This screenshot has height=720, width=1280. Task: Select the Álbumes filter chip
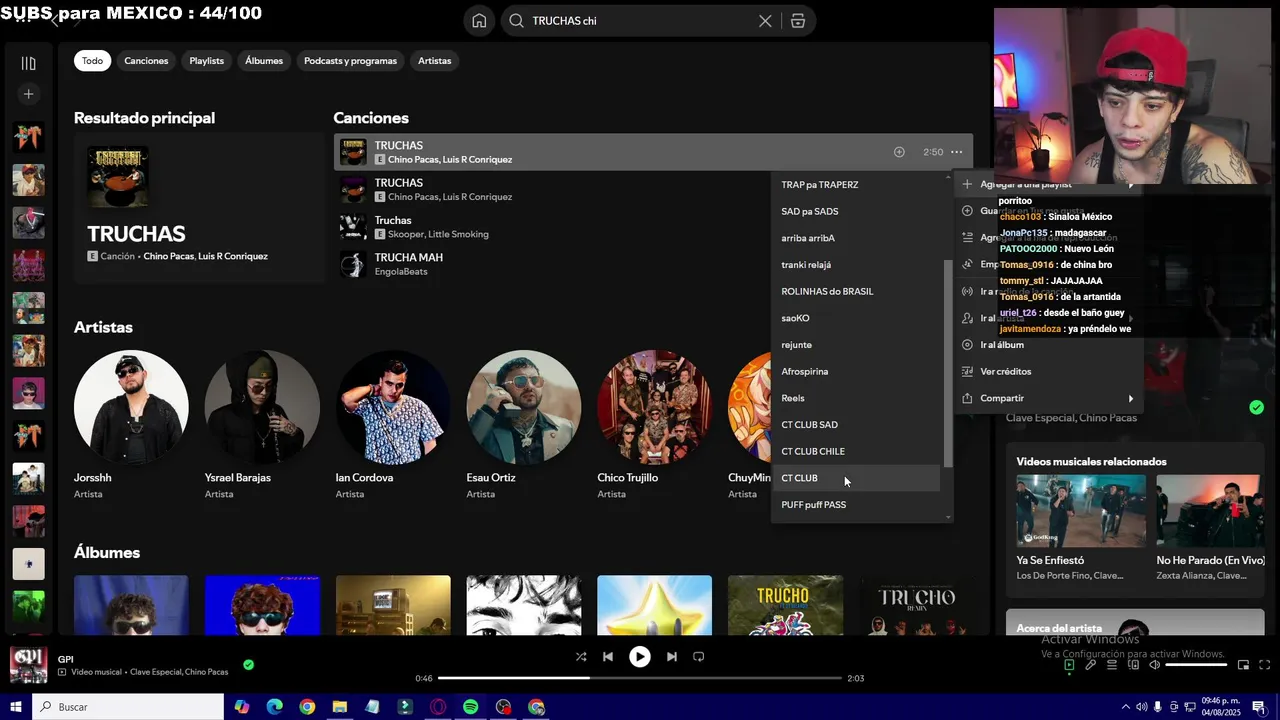tap(264, 61)
